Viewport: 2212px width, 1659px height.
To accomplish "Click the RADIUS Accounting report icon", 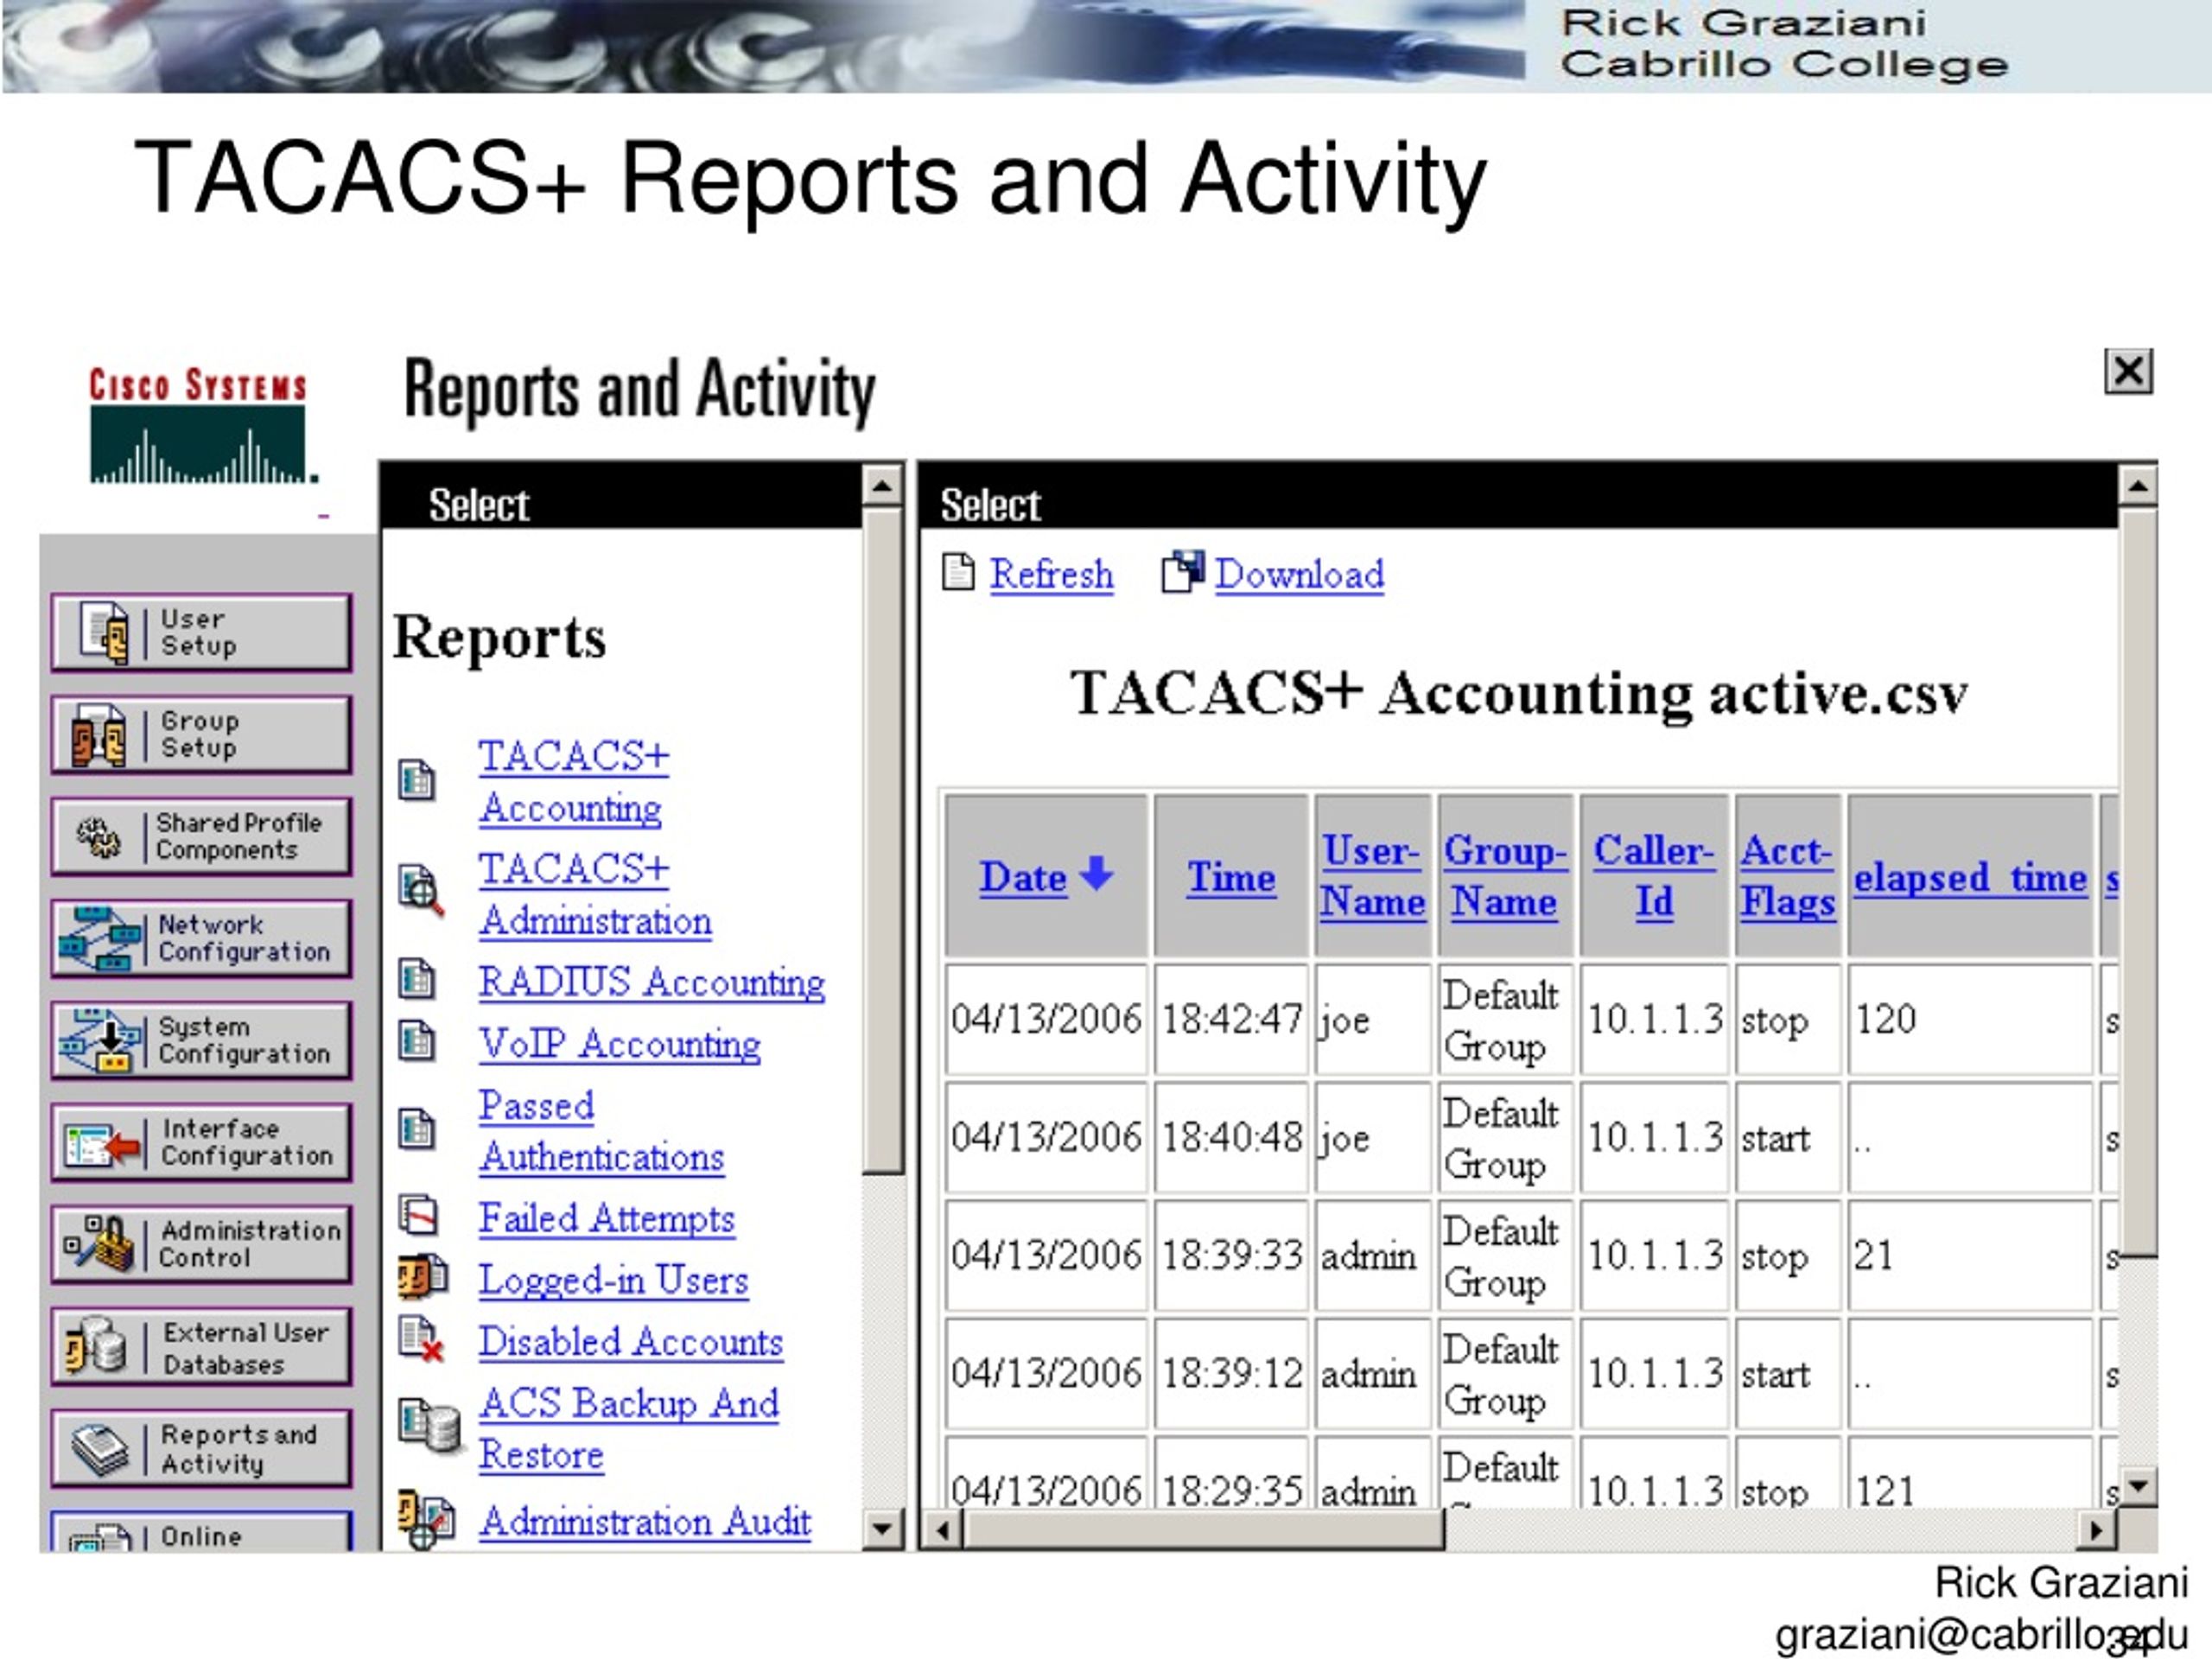I will coord(417,979).
